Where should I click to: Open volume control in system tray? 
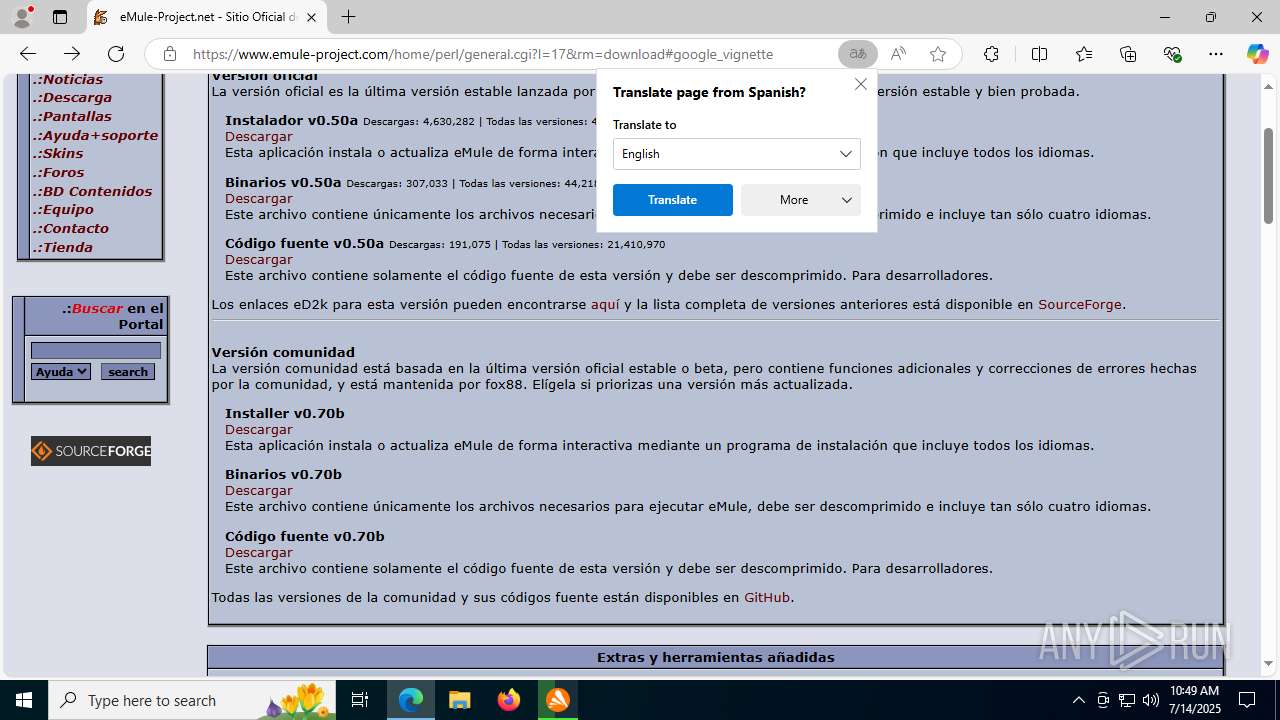click(1151, 700)
